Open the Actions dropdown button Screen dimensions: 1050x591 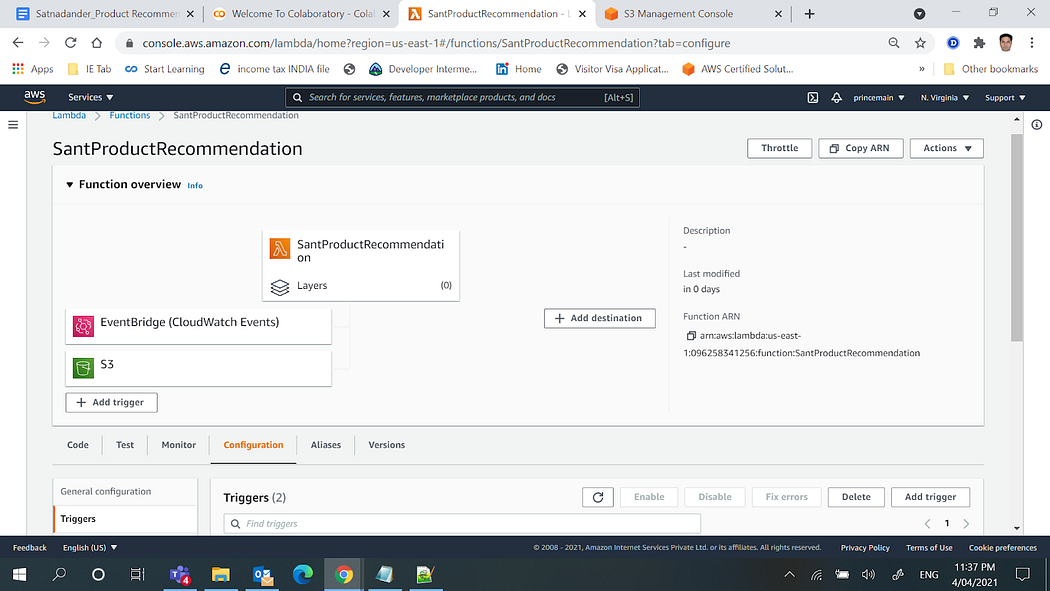point(946,148)
